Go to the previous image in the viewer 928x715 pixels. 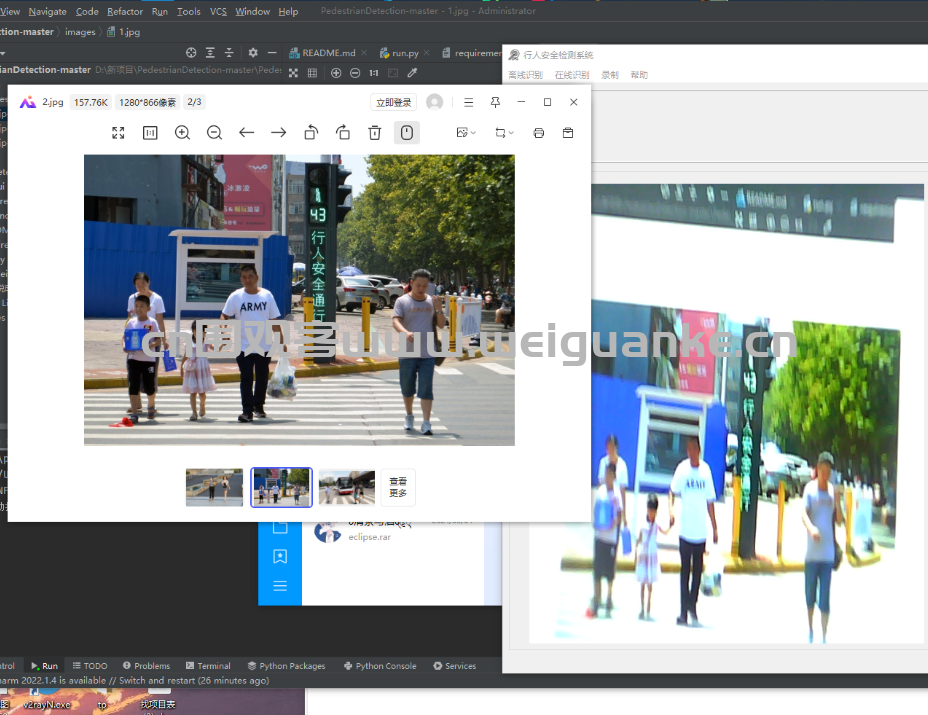coord(247,133)
